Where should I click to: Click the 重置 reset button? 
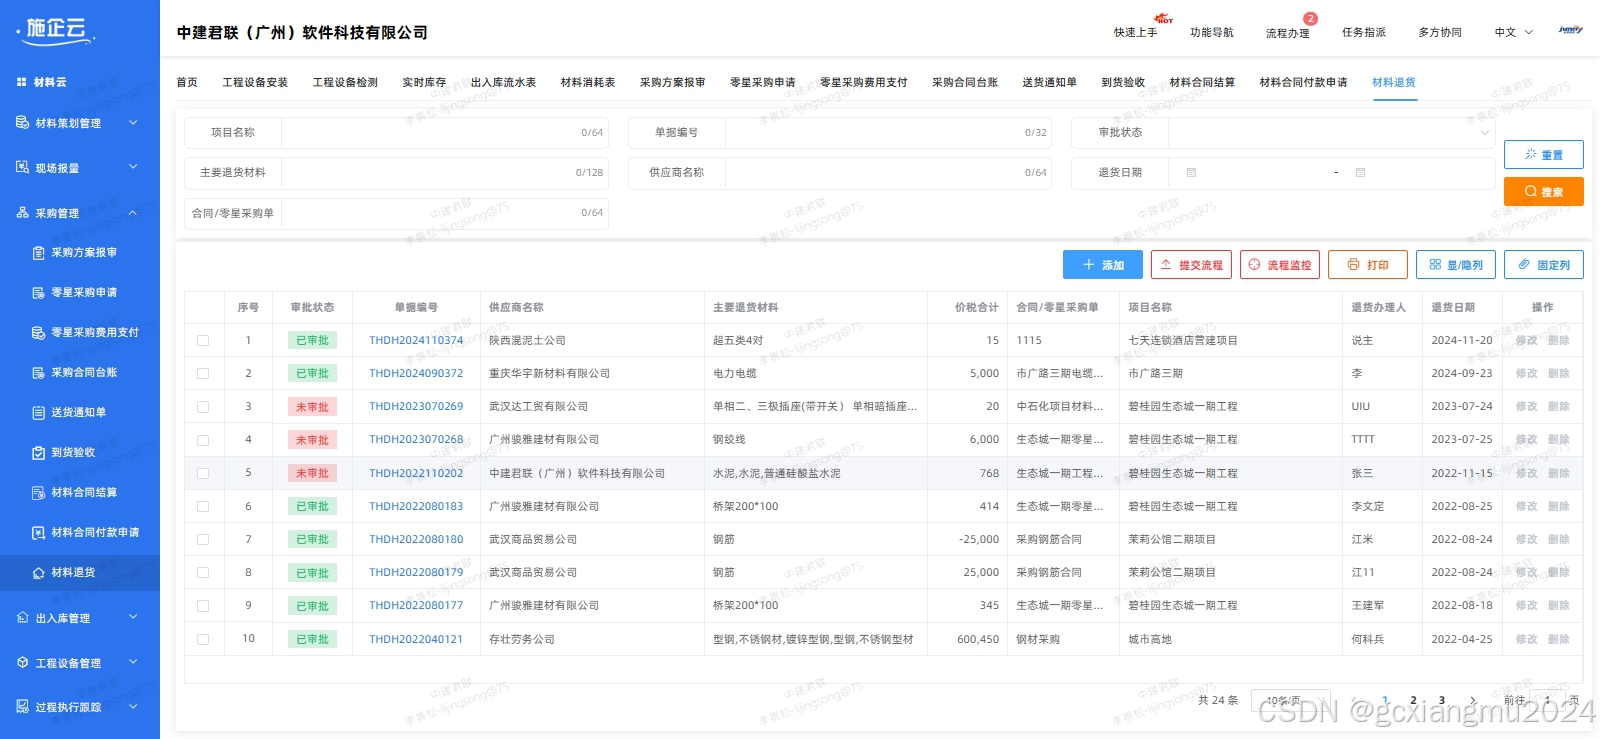tap(1543, 154)
